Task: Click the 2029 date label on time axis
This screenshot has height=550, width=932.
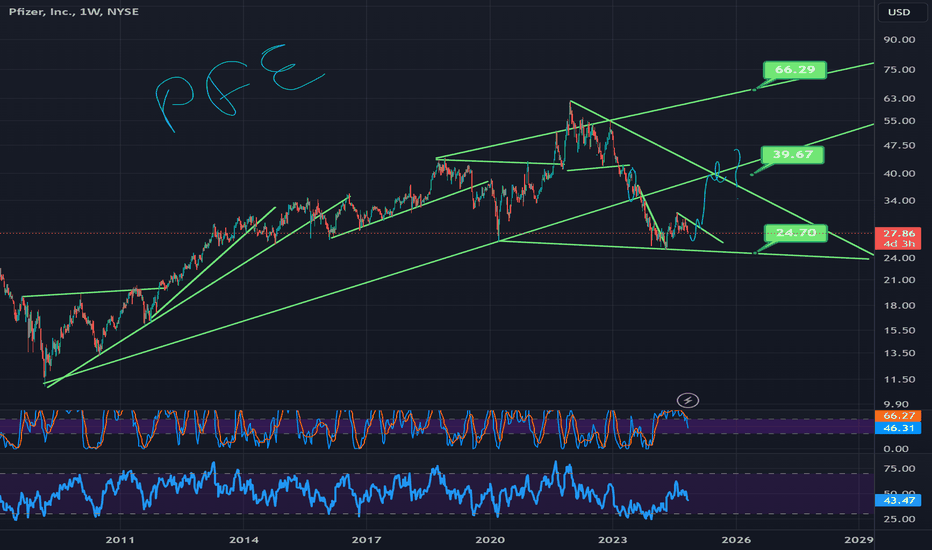Action: (x=859, y=540)
